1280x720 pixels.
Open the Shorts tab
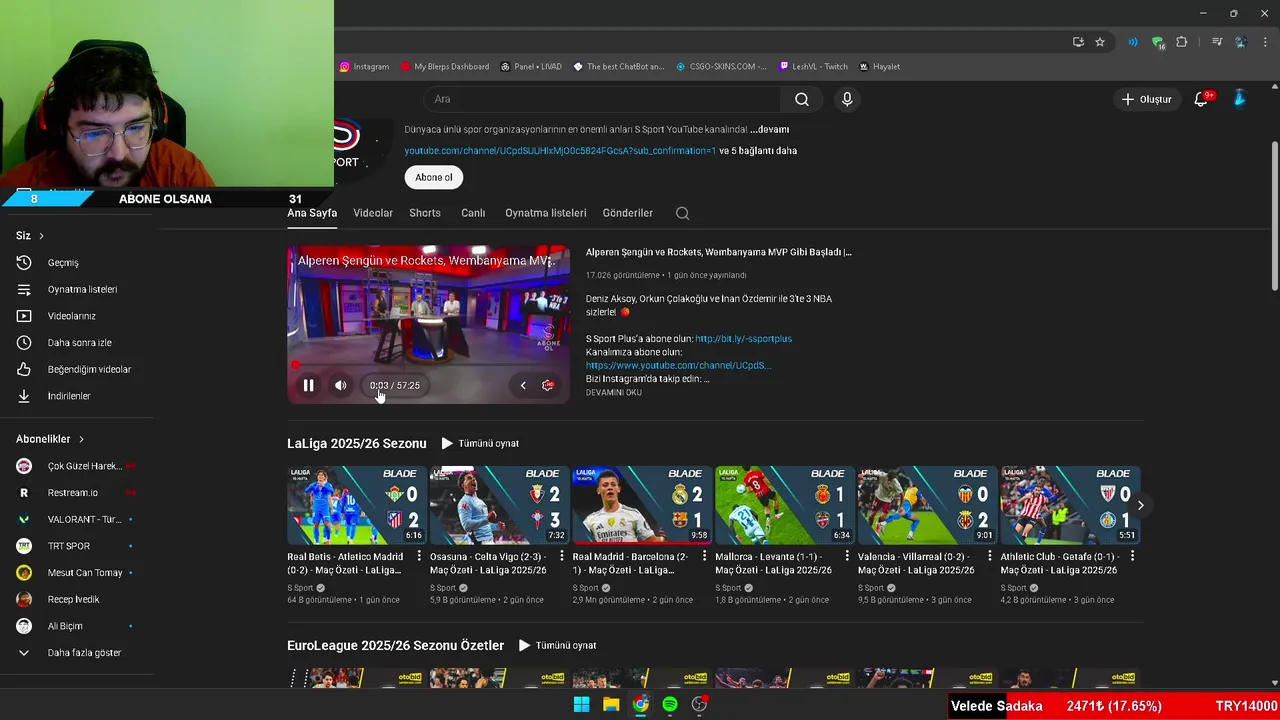pyautogui.click(x=425, y=213)
